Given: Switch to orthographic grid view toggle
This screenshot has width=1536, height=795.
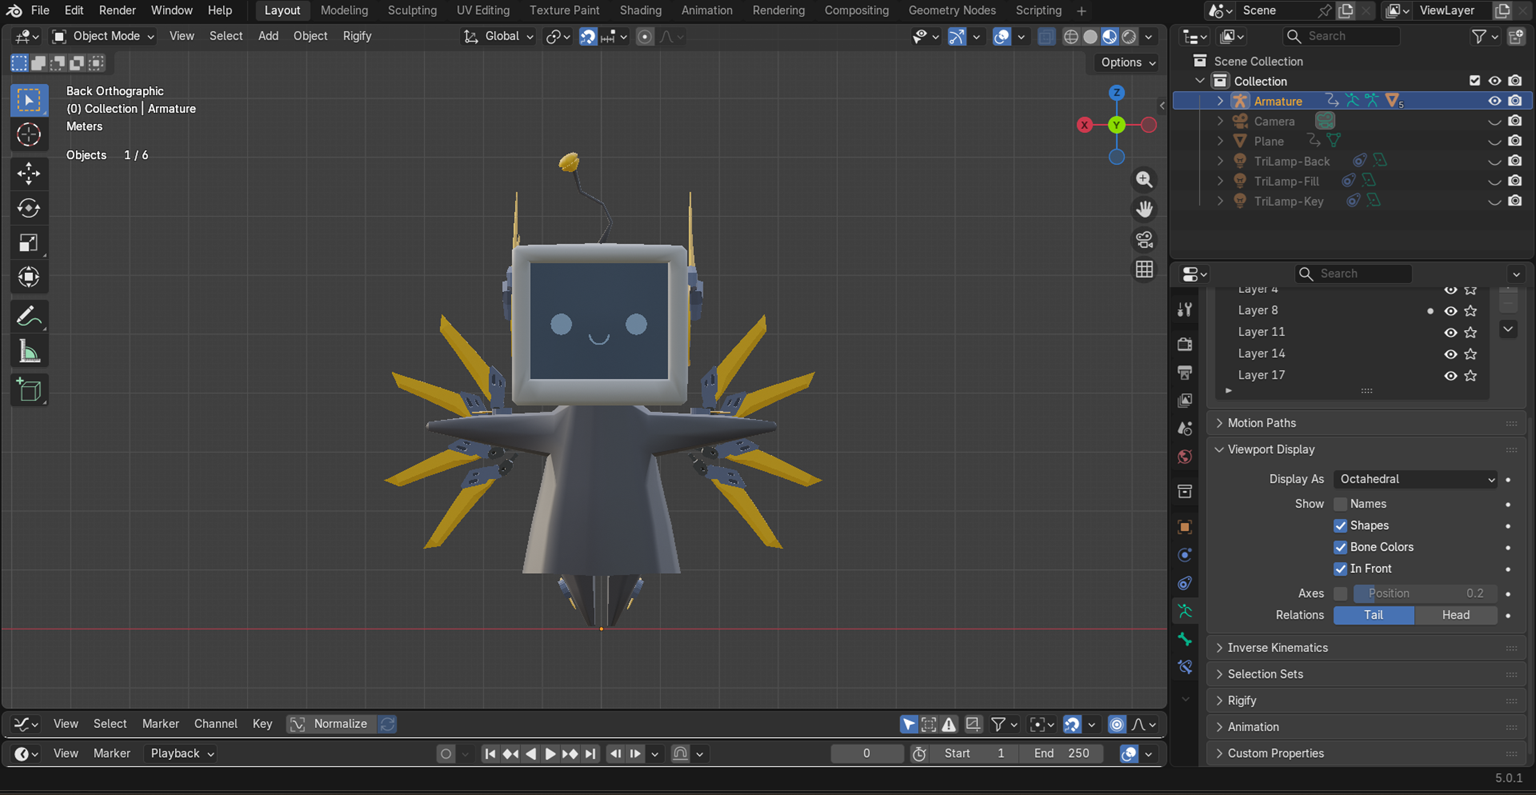Looking at the screenshot, I should (1144, 270).
